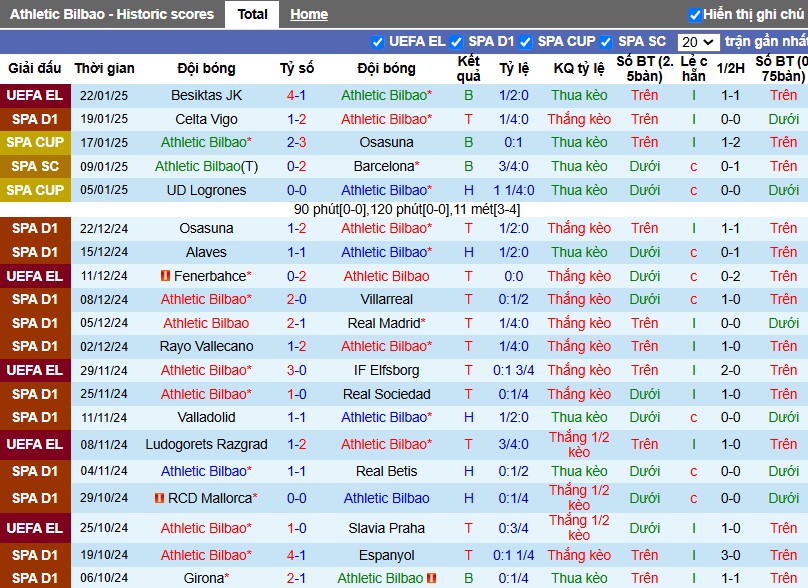Click the KQ tỷ lệ column header
This screenshot has width=808, height=588.
[x=579, y=68]
